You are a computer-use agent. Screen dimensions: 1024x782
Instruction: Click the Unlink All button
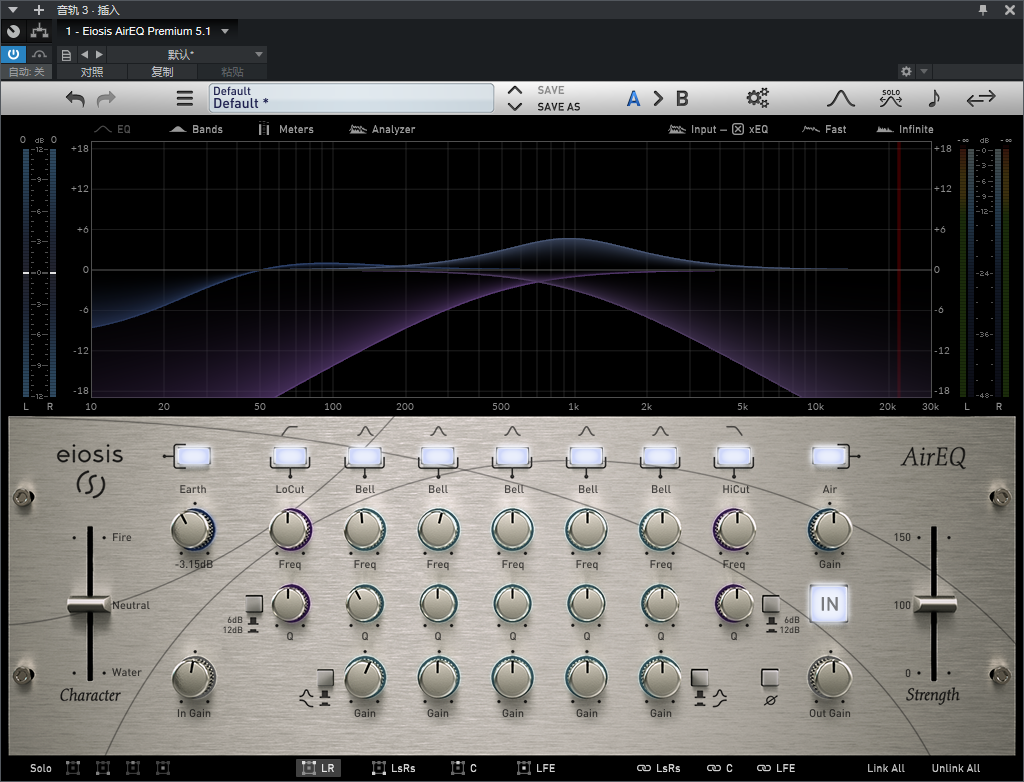pyautogui.click(x=955, y=768)
